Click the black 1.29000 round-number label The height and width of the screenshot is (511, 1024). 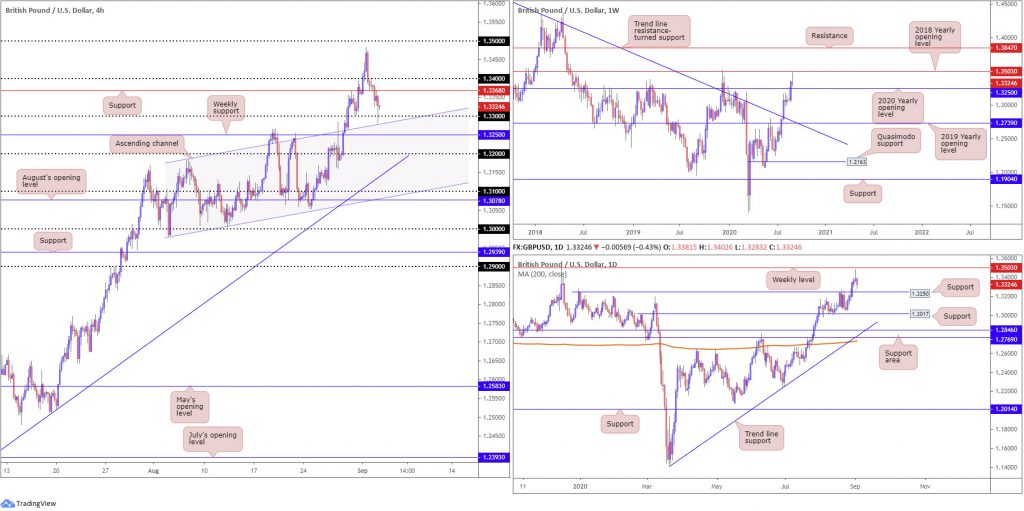(x=492, y=267)
